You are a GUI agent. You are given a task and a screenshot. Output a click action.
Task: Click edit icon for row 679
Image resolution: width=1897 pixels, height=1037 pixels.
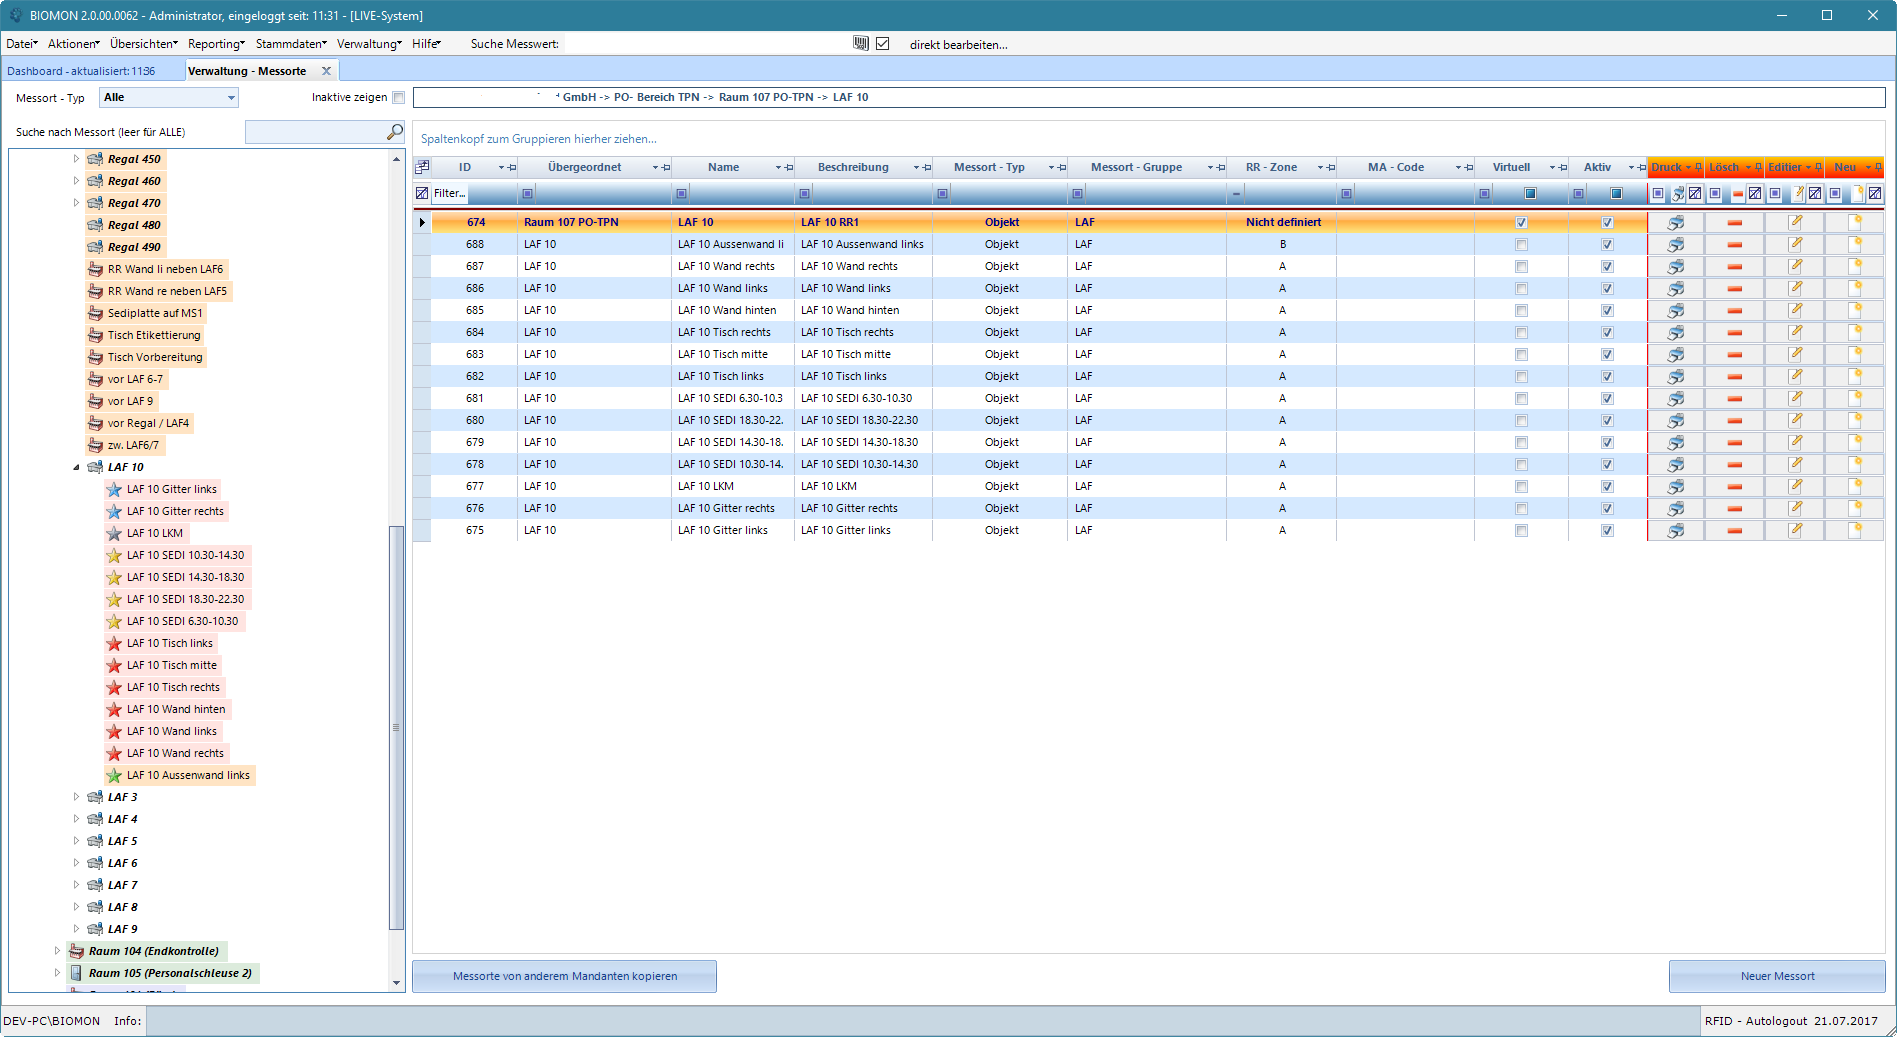coord(1796,442)
